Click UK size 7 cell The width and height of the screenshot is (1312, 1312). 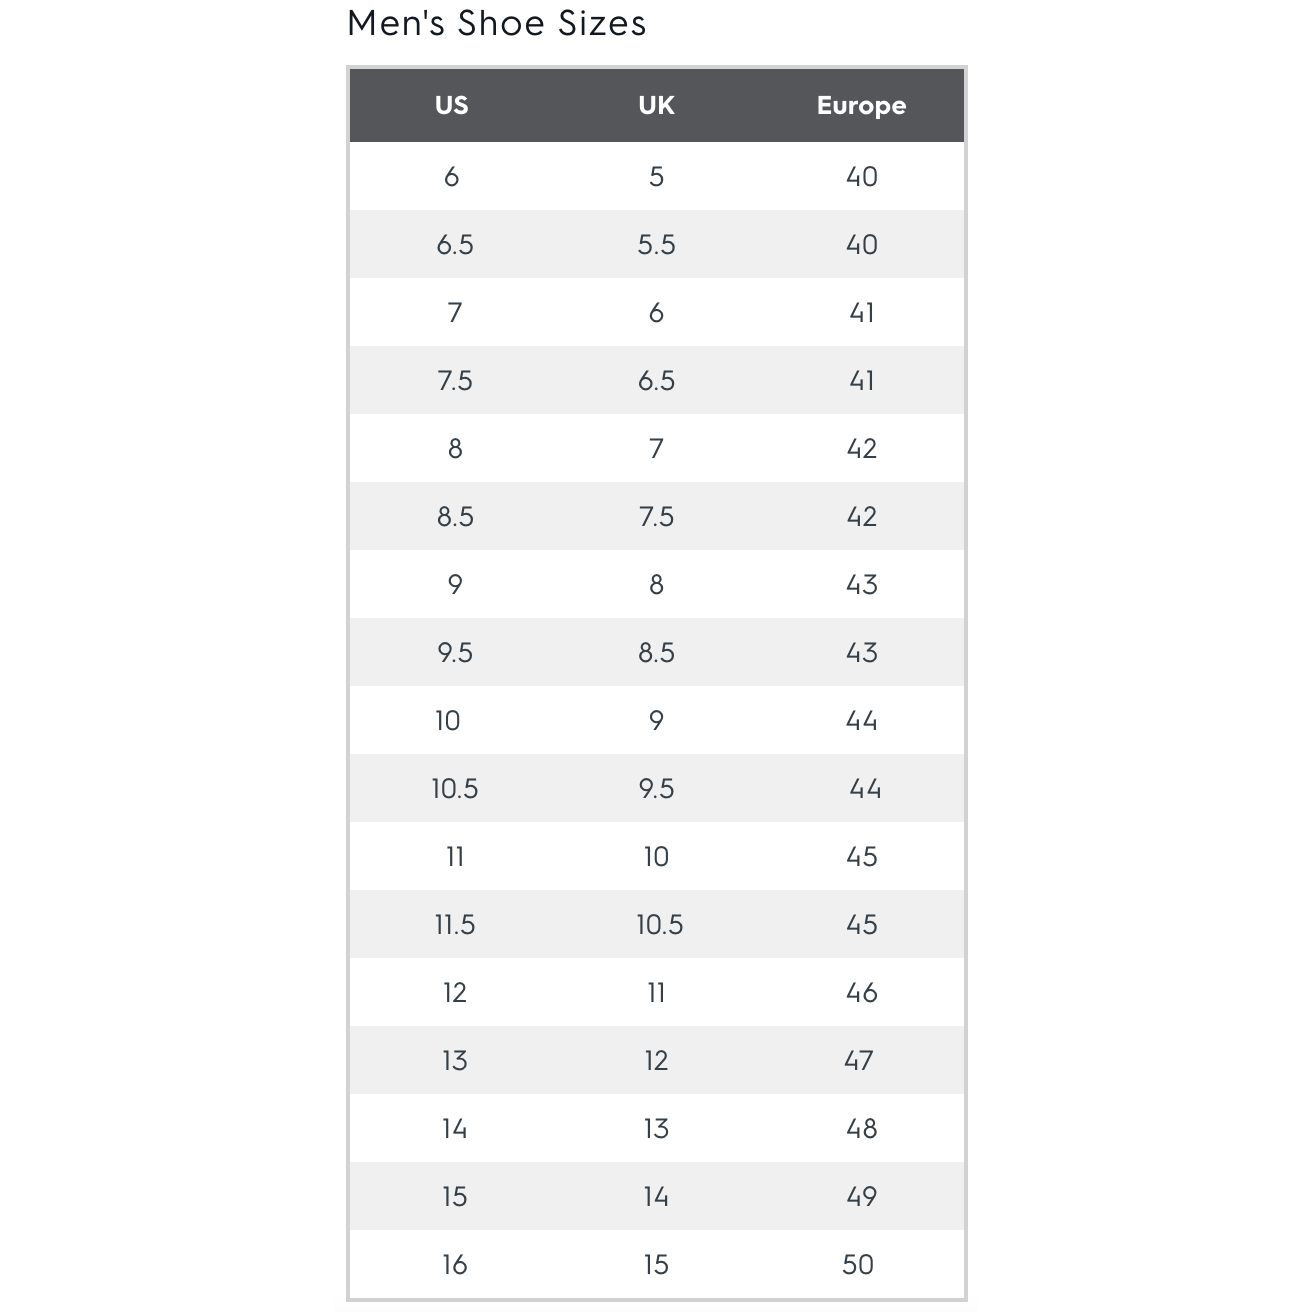(656, 449)
